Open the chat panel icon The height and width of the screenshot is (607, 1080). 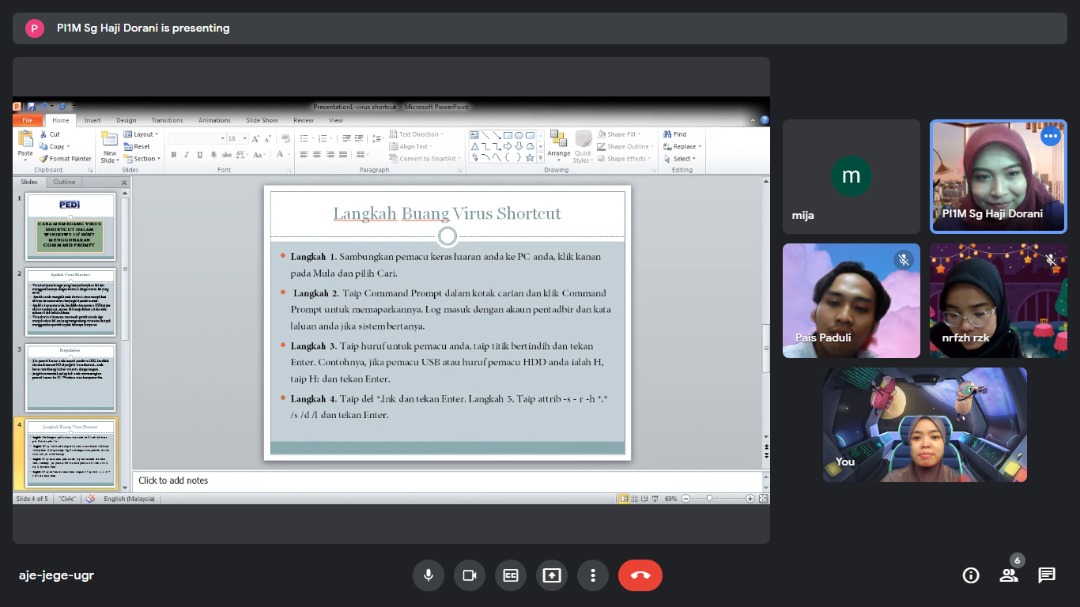pyautogui.click(x=1046, y=575)
